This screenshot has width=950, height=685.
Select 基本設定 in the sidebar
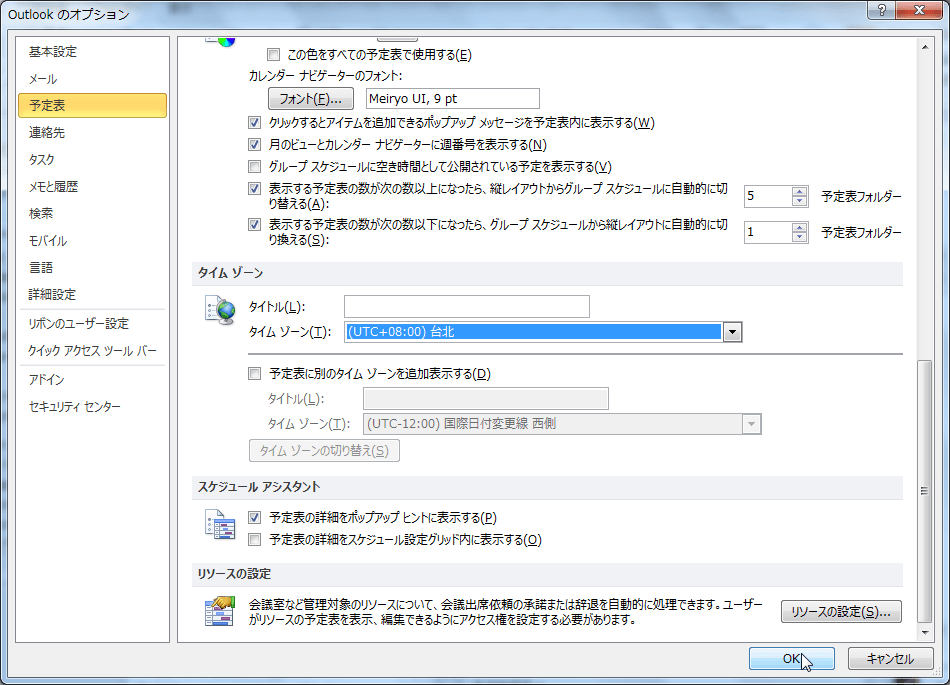pos(92,52)
